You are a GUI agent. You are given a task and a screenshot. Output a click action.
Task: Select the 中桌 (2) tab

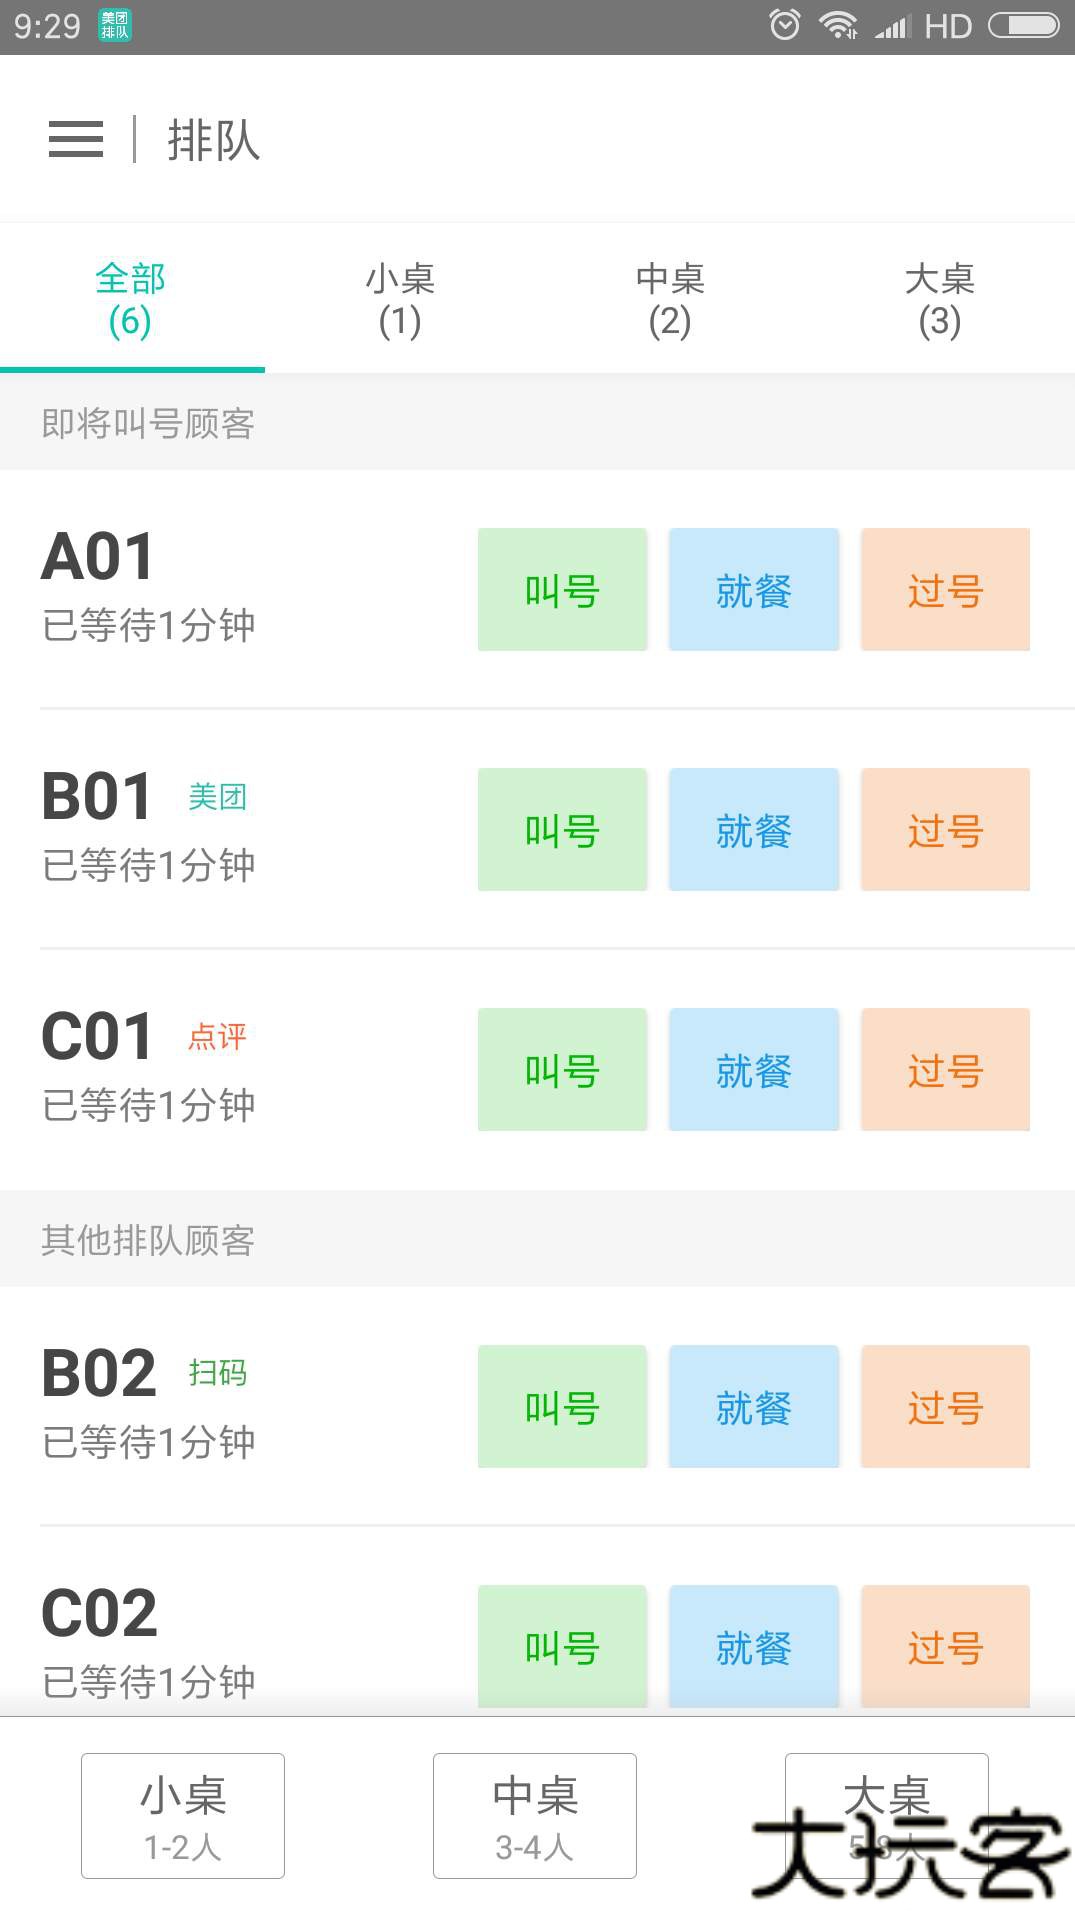pos(670,299)
